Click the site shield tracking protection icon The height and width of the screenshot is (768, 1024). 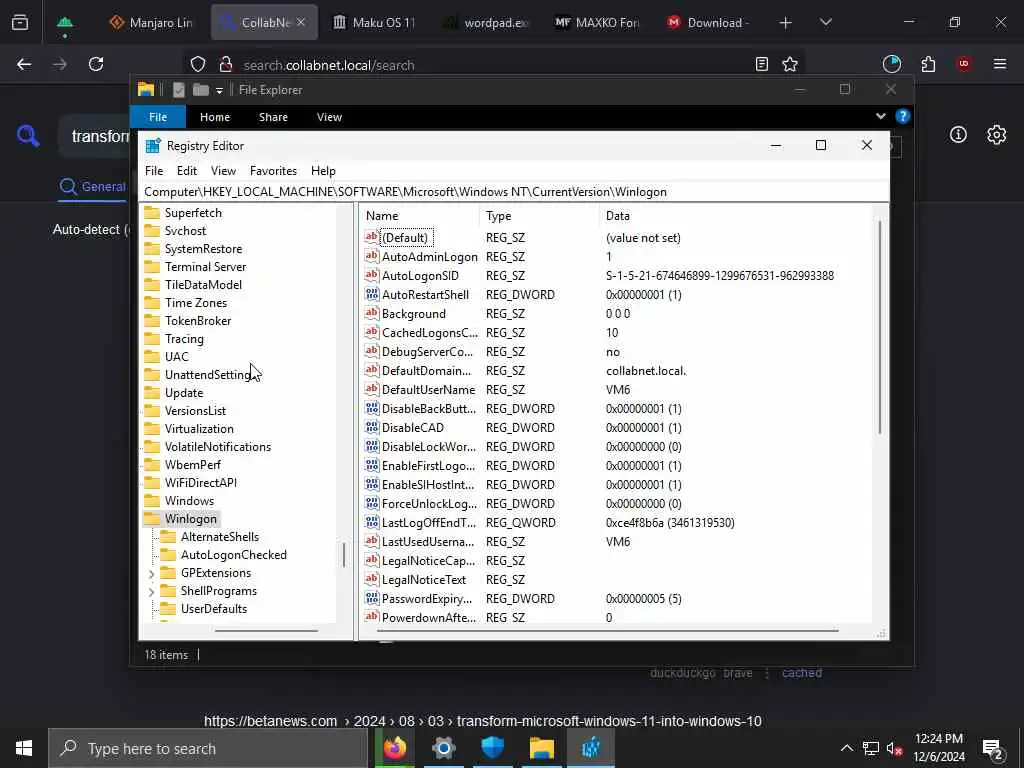point(198,64)
